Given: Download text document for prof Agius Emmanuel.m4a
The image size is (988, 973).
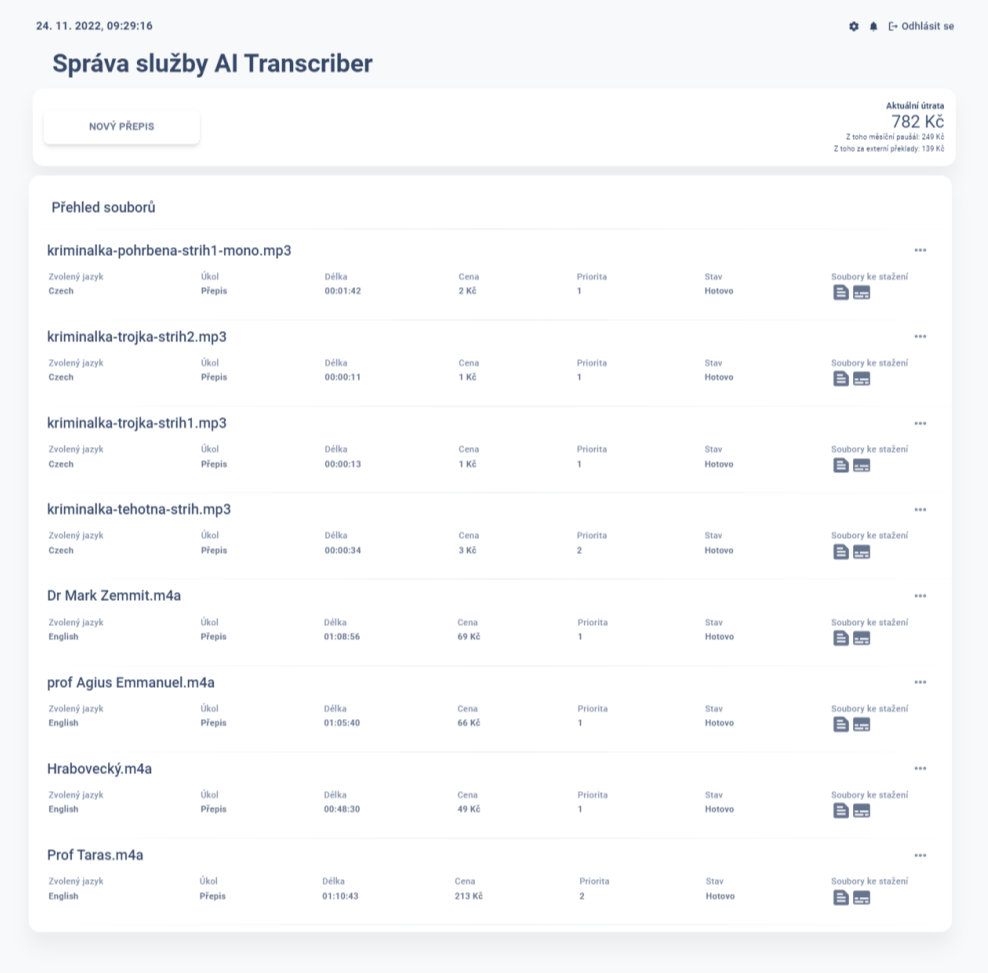Looking at the screenshot, I should (841, 724).
